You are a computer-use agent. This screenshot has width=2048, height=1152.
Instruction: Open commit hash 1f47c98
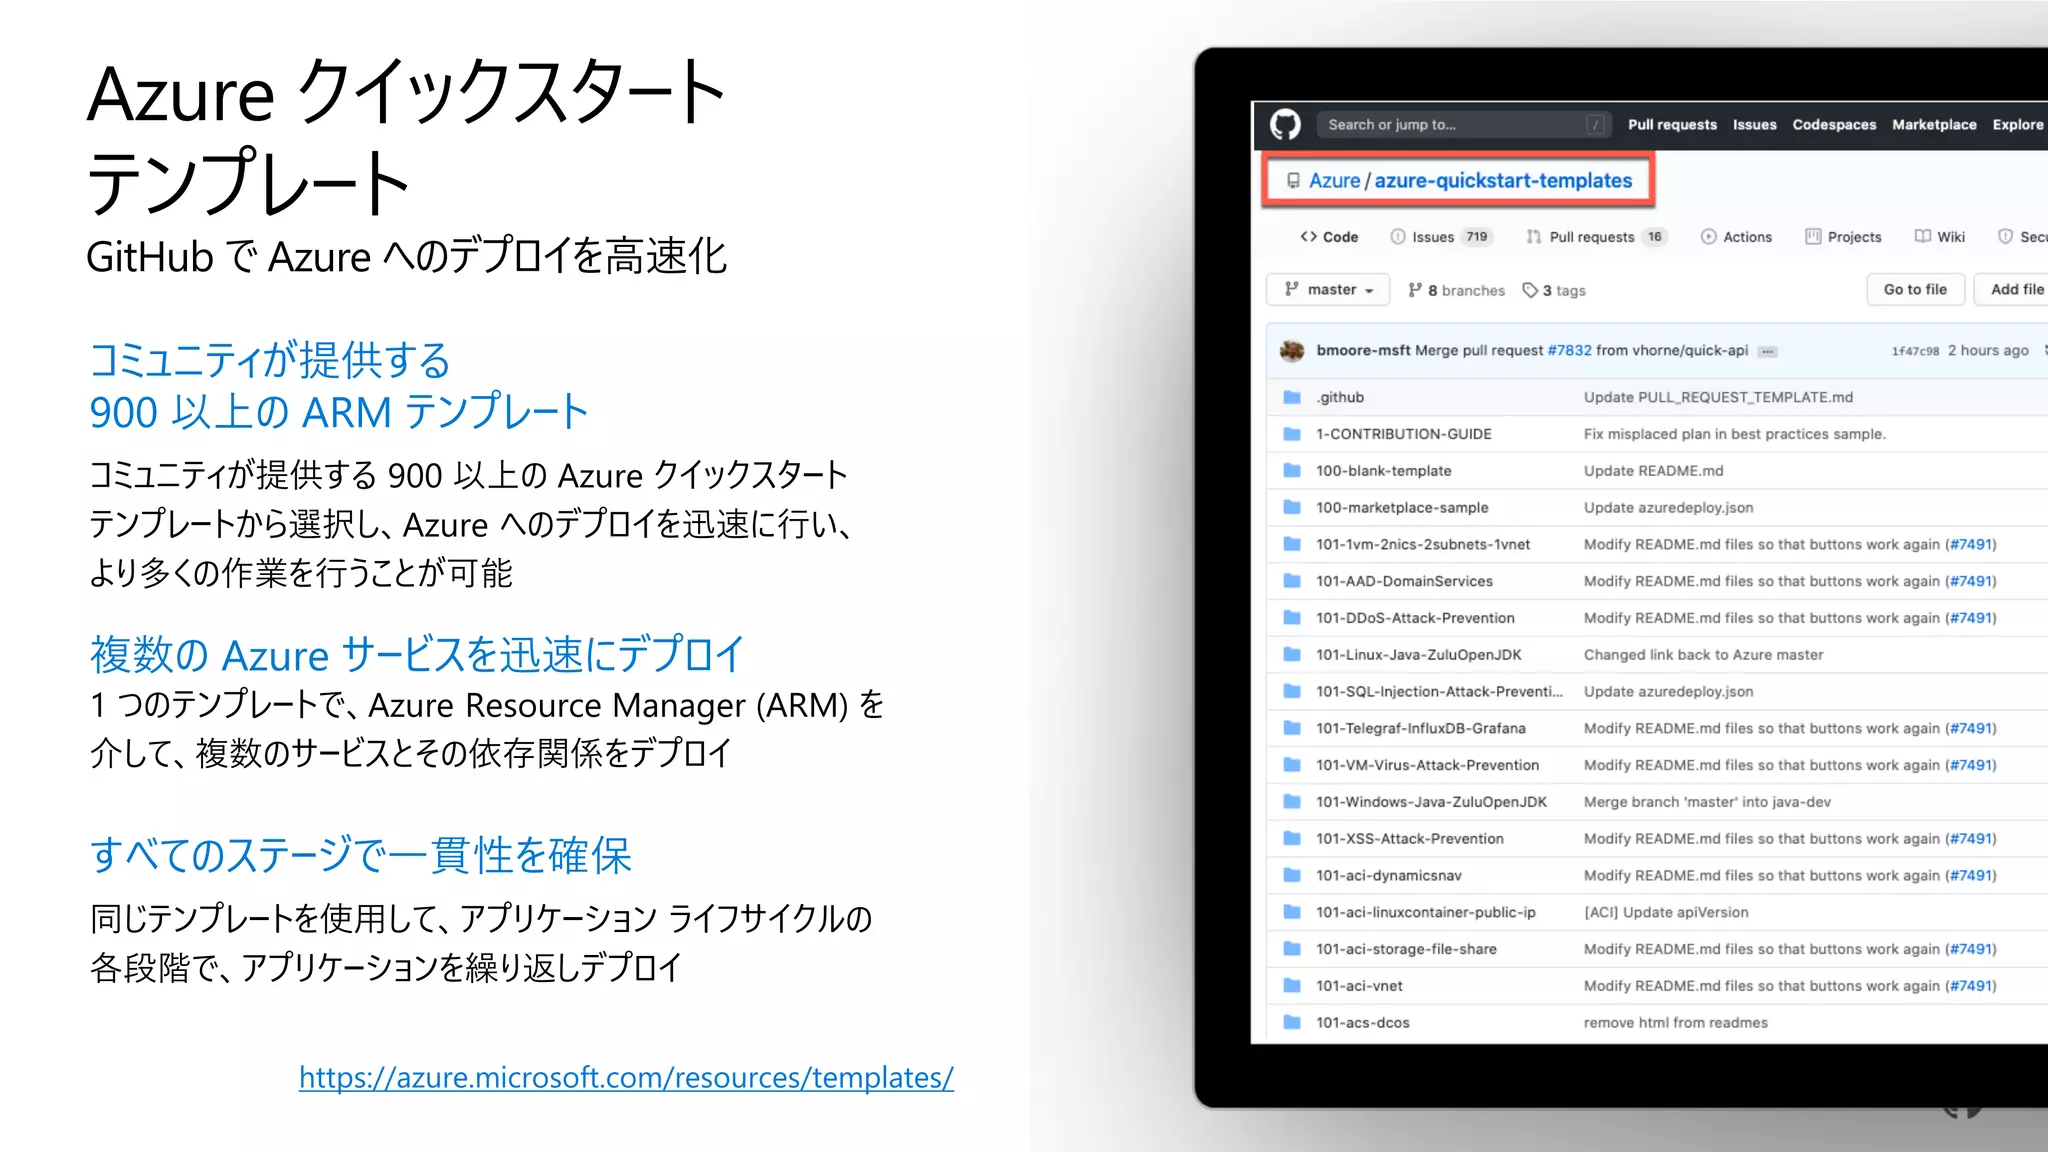click(1915, 351)
